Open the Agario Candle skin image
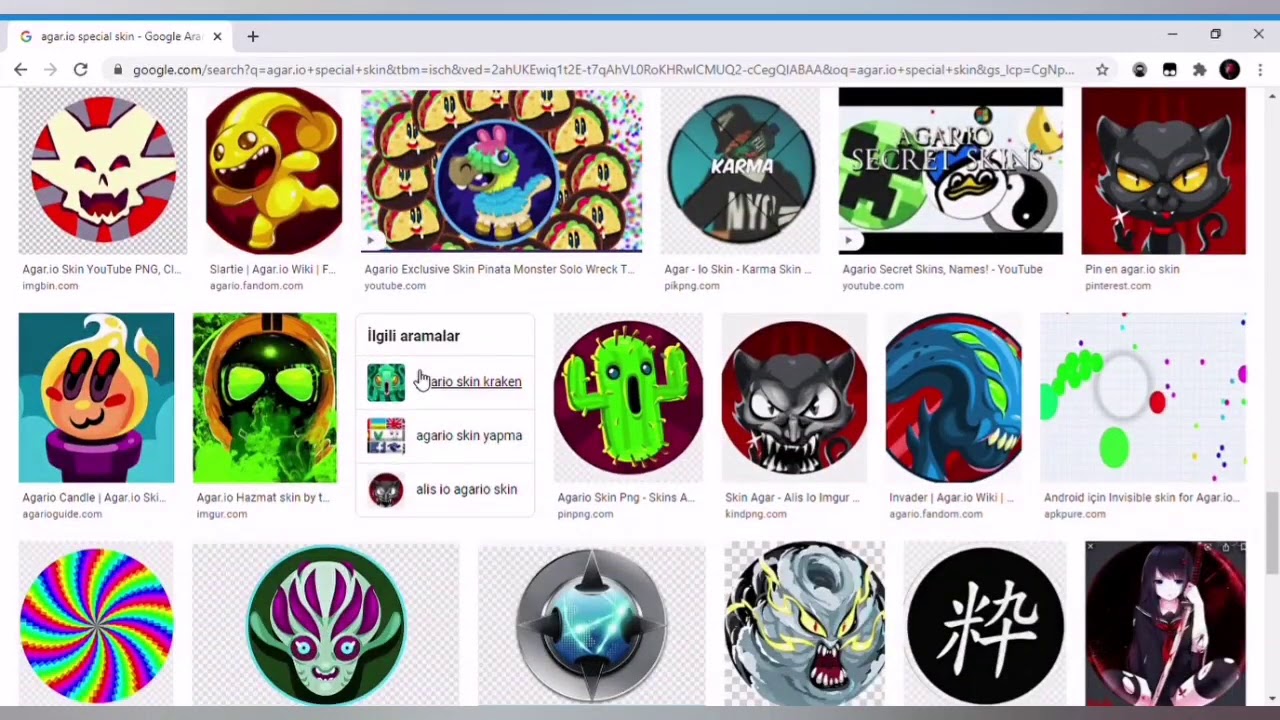 pos(96,398)
